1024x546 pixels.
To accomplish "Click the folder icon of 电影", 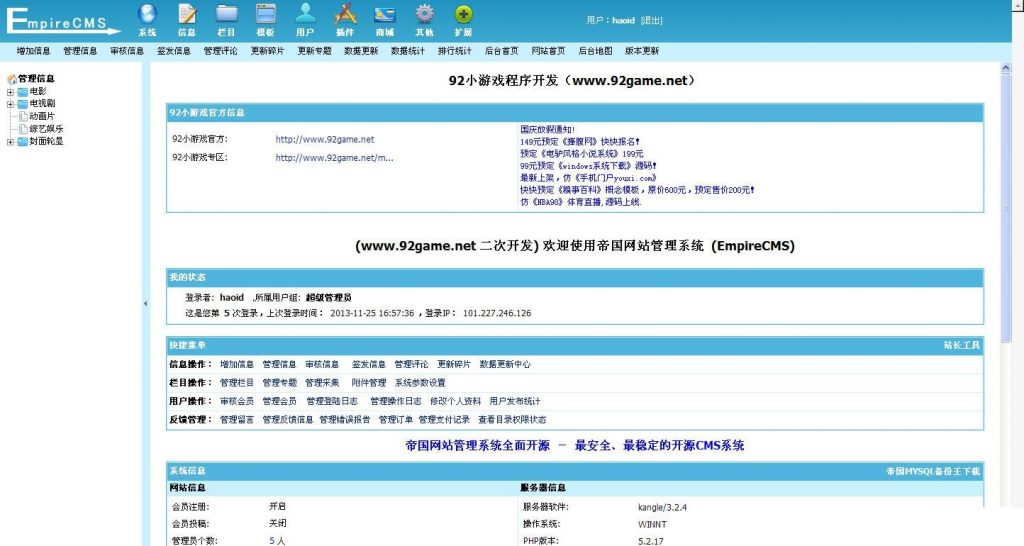I will 23,91.
